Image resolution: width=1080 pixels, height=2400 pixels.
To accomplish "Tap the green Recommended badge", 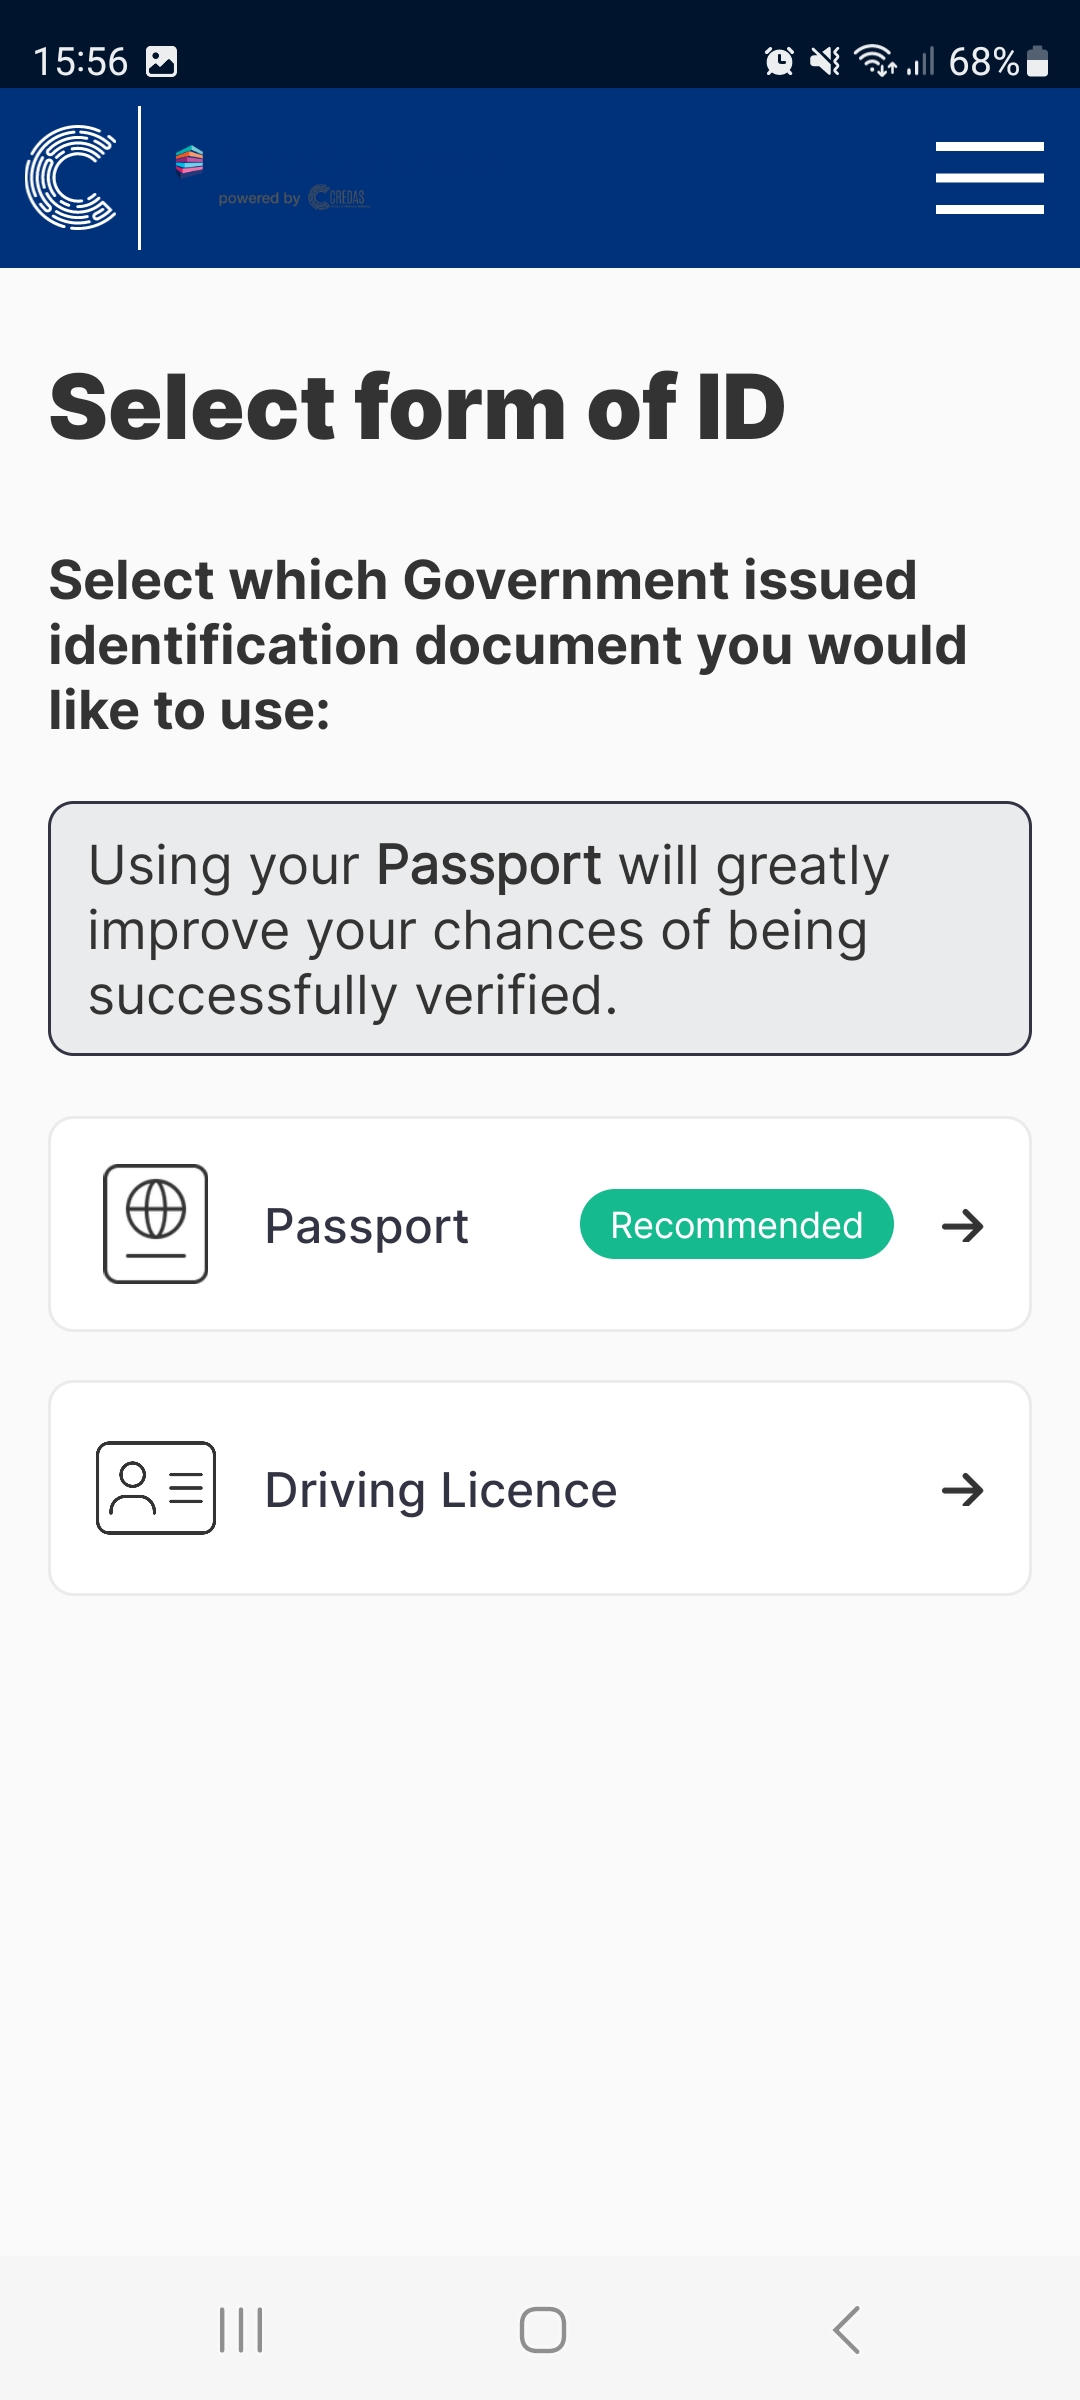I will pyautogui.click(x=736, y=1224).
